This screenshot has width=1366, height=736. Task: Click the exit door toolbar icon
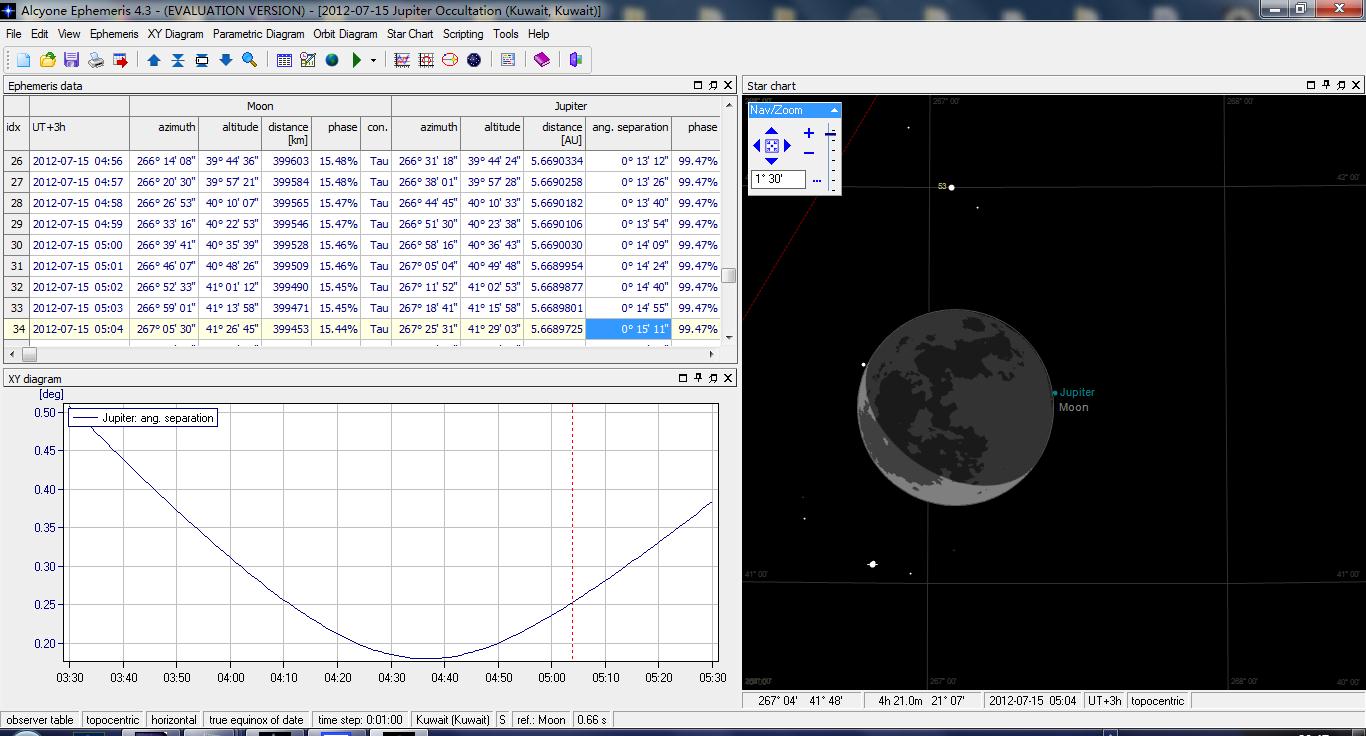(x=576, y=60)
